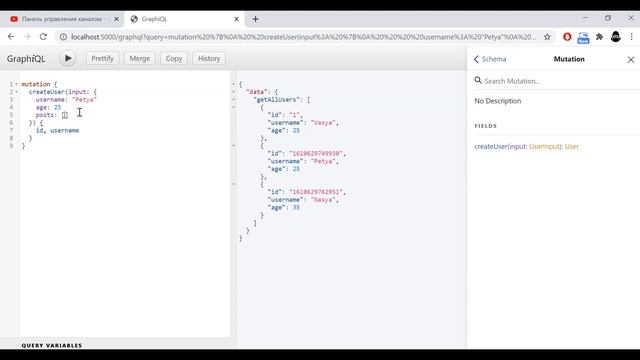Open the browser profile avatar
This screenshot has width=640, height=360.
(616, 37)
